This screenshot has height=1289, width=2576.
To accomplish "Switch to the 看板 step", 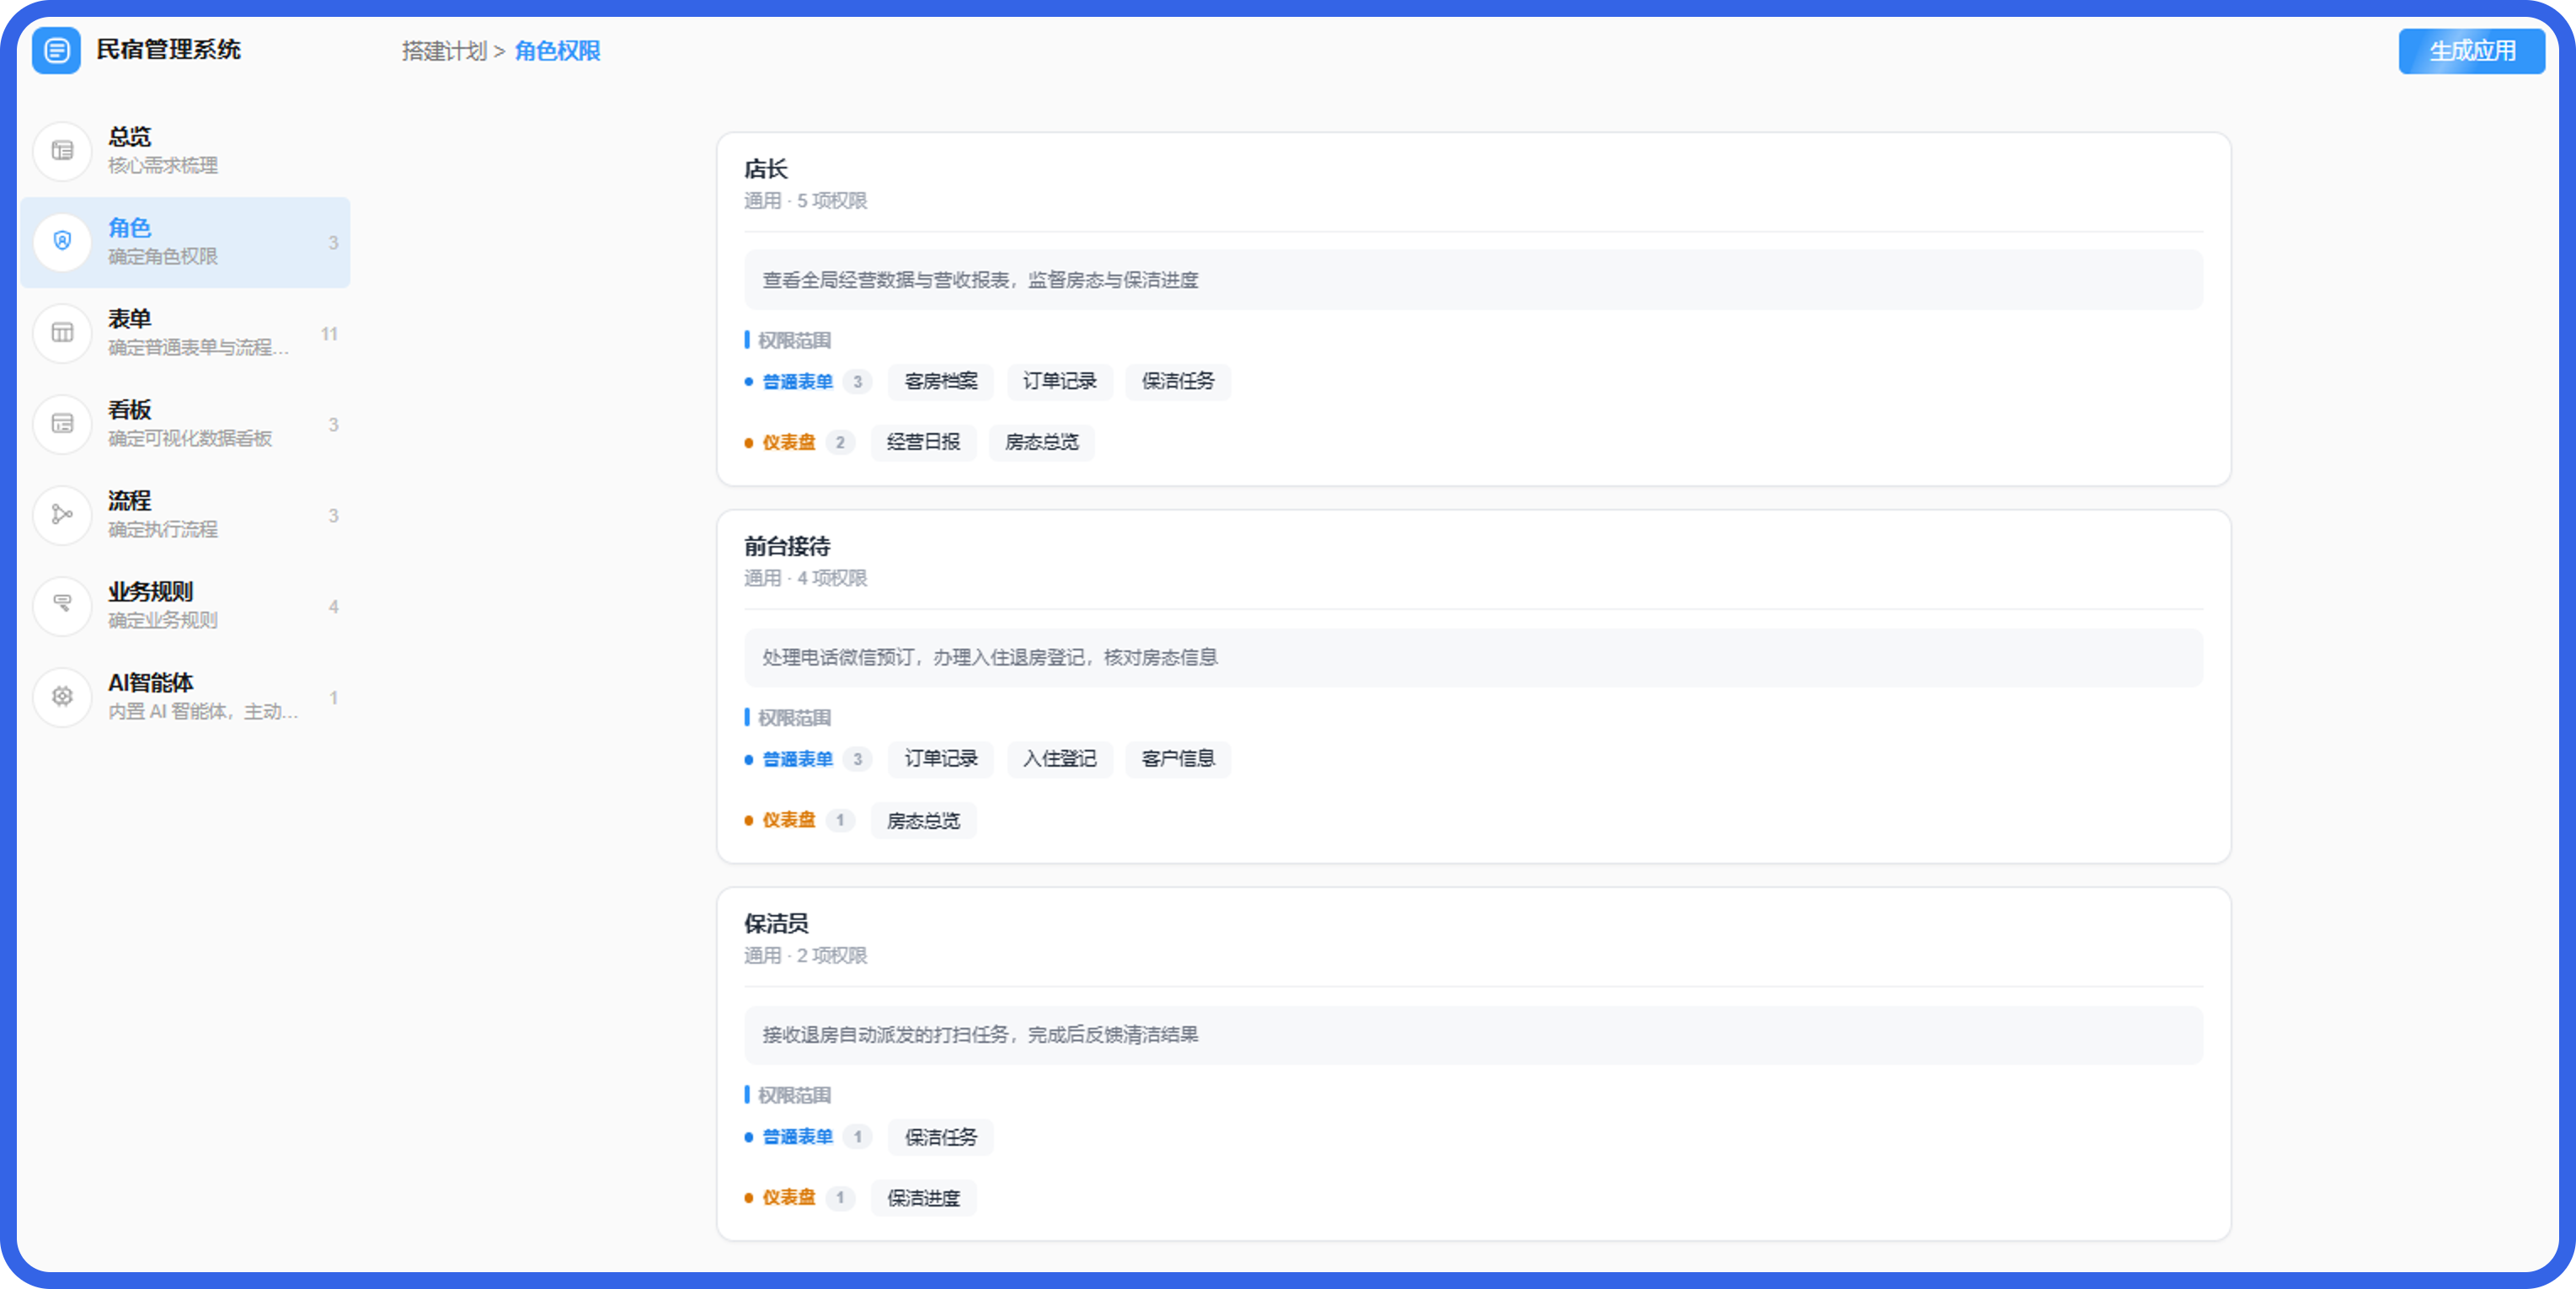I will (186, 424).
